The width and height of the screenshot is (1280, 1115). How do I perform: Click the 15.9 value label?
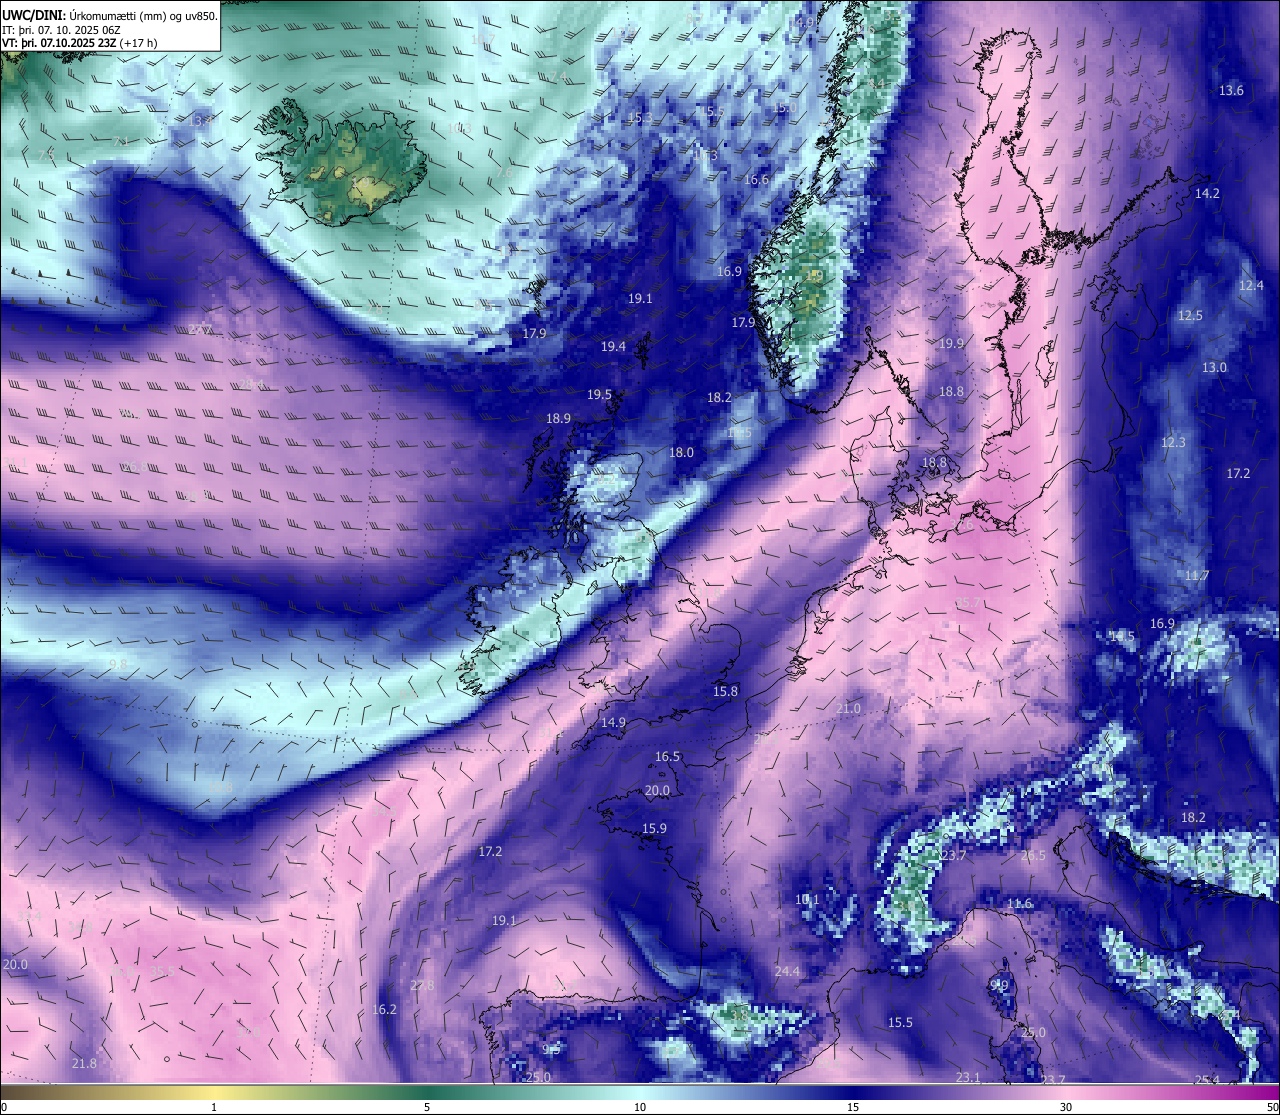tap(654, 829)
